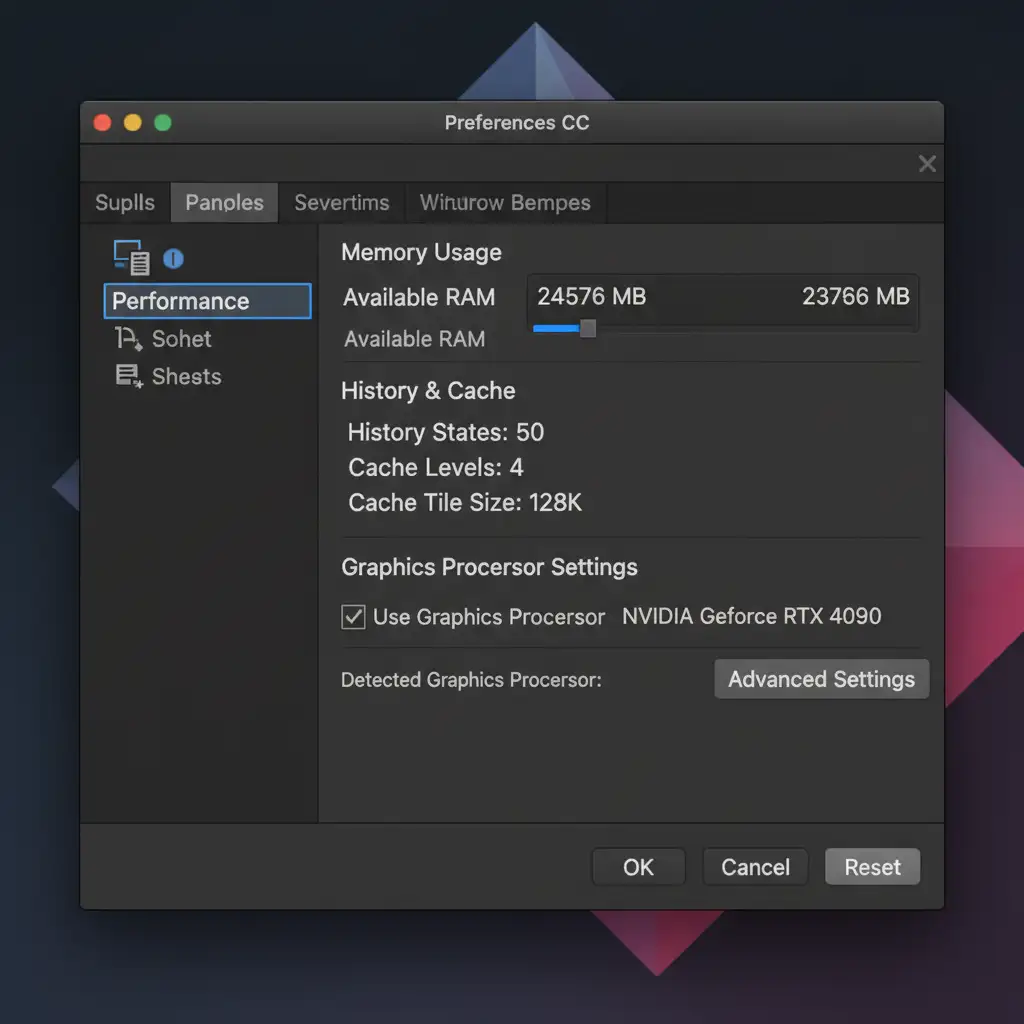Dismiss the panel with the gray X

927,164
